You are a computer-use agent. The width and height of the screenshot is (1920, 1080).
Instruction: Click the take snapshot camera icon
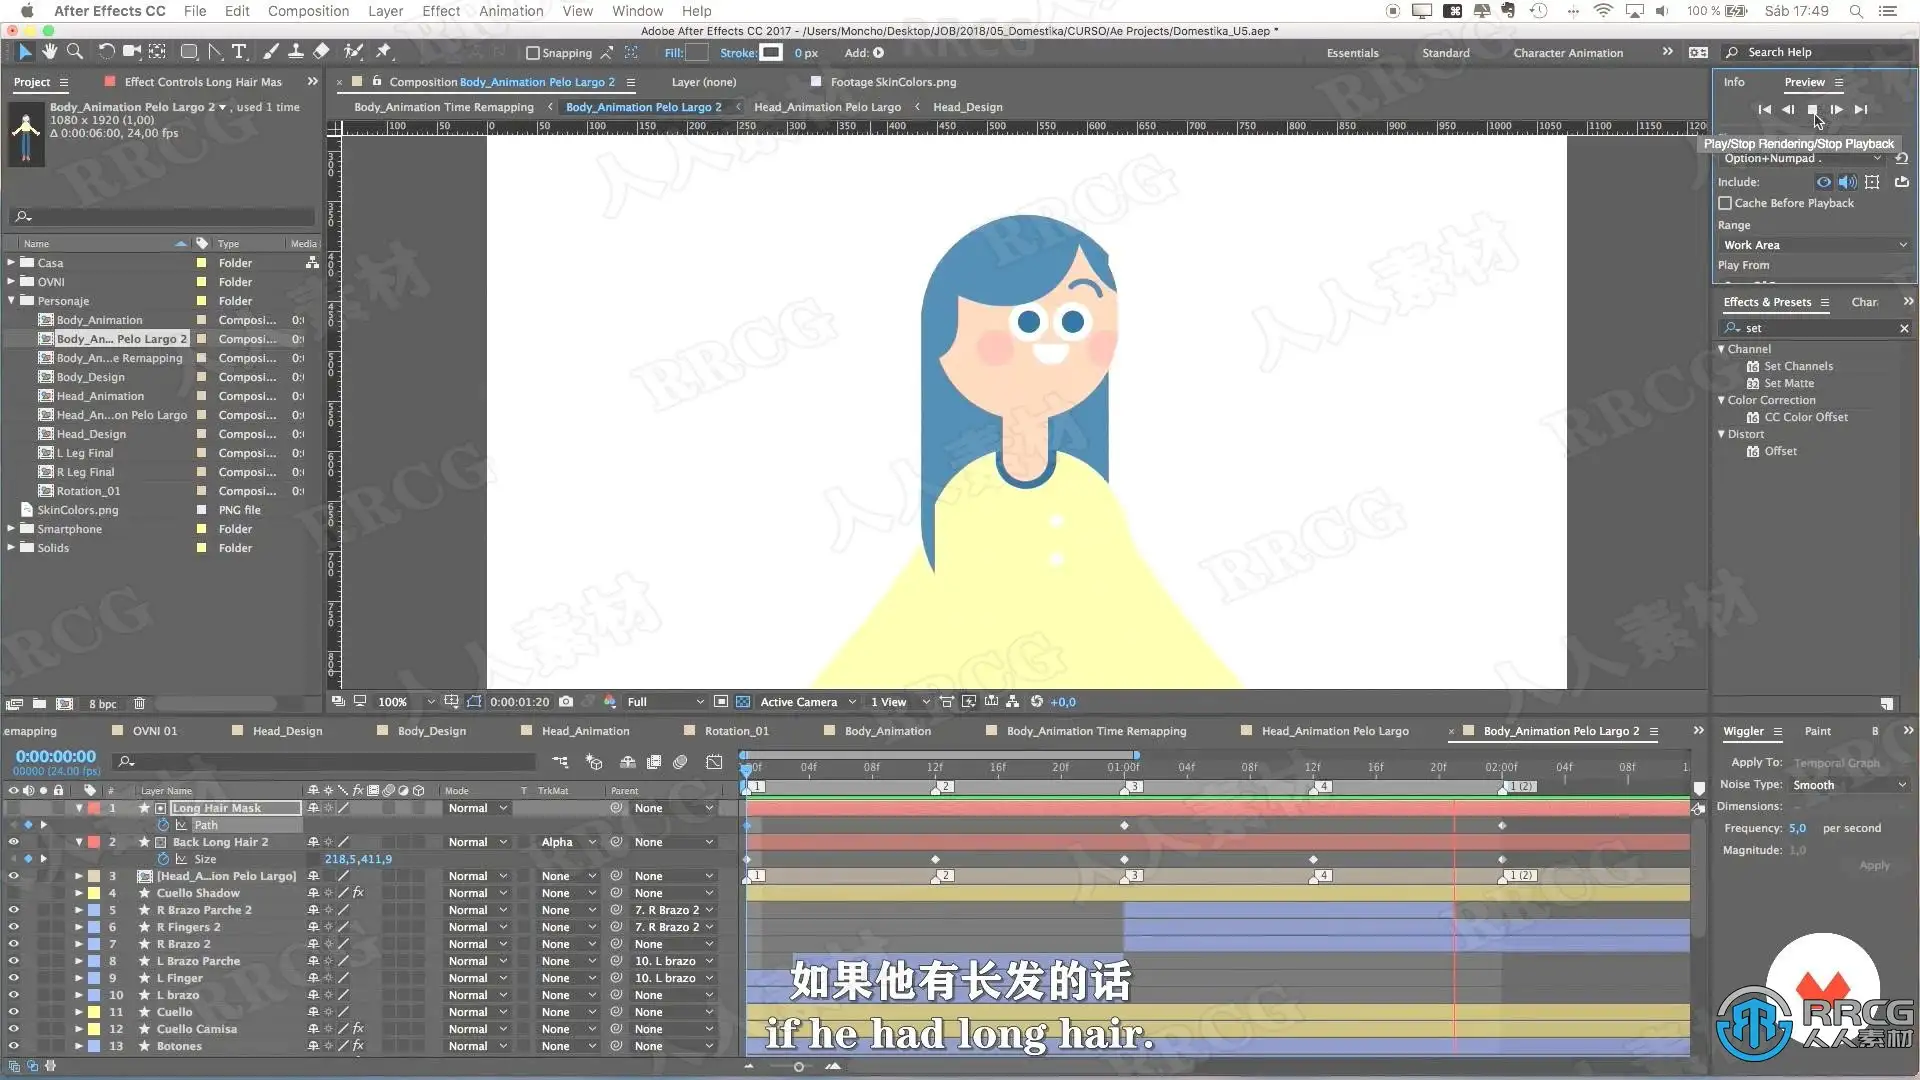(566, 702)
